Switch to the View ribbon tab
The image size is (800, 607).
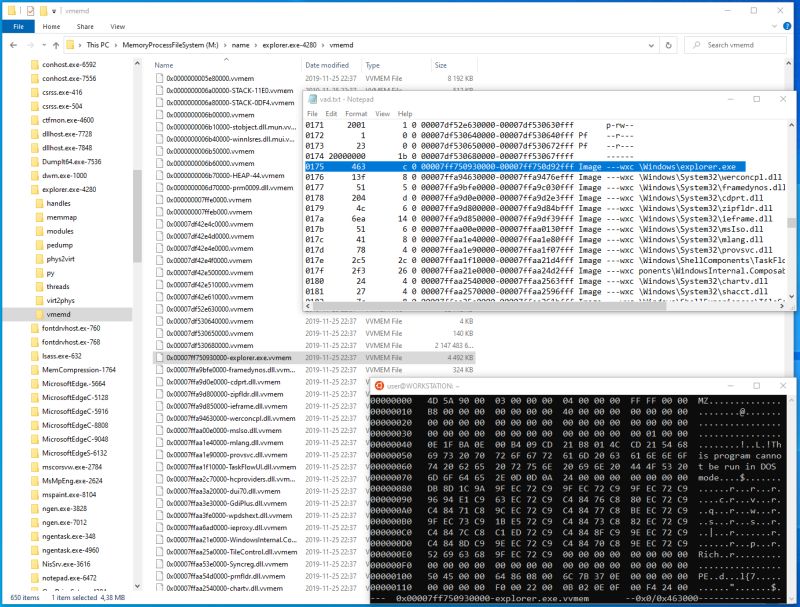117,27
